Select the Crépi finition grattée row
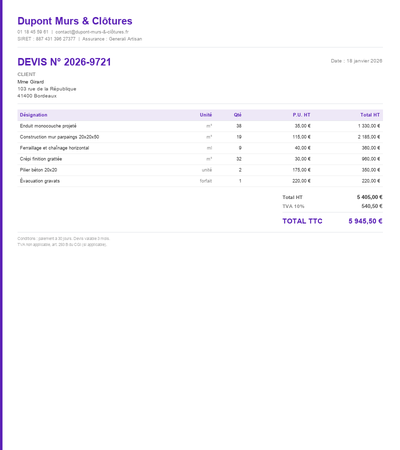The width and height of the screenshot is (400, 450). pos(200,159)
